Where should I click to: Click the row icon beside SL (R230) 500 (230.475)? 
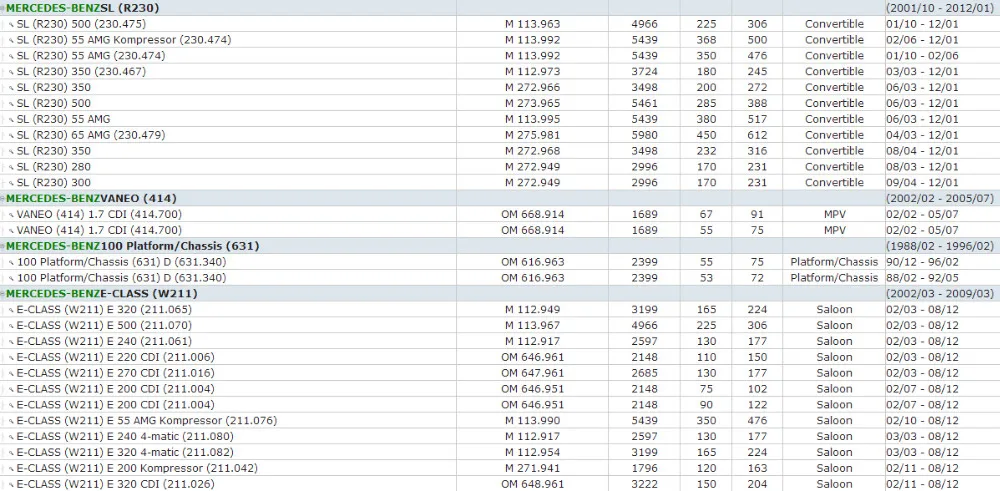tap(11, 25)
